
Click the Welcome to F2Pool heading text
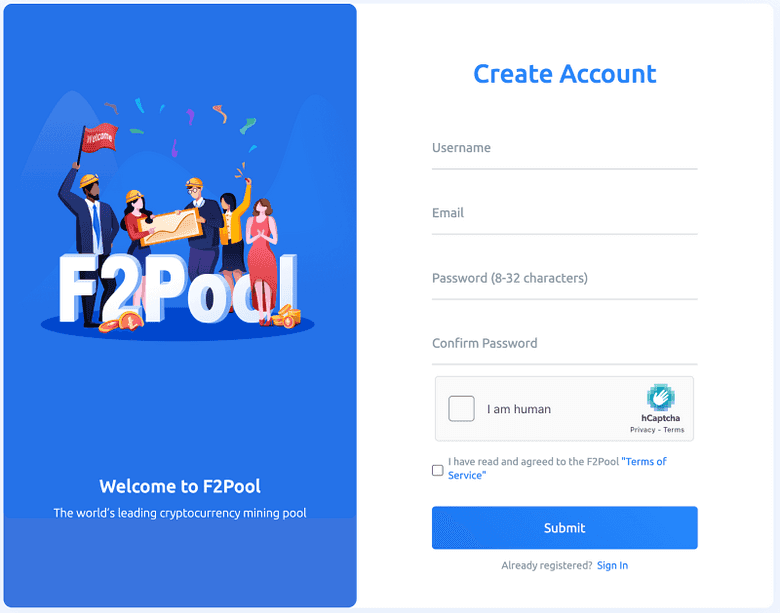[x=180, y=486]
